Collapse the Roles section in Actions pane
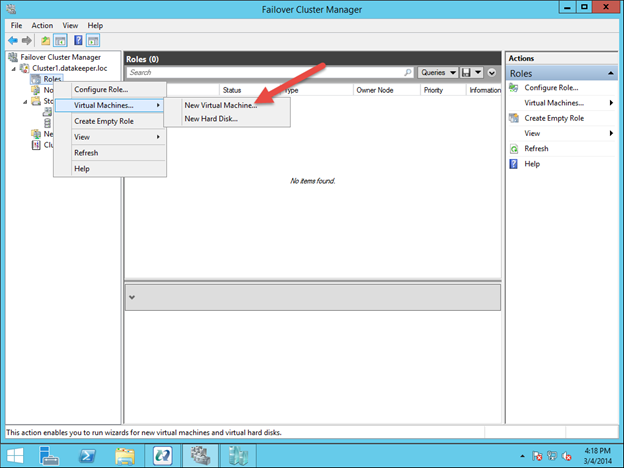This screenshot has height=468, width=624. (x=610, y=74)
